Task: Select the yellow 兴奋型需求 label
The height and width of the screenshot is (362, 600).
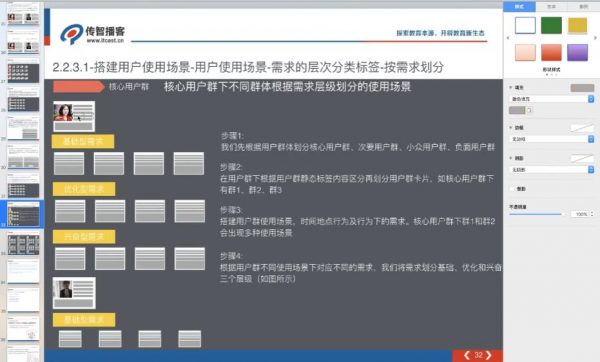Action: tap(83, 236)
